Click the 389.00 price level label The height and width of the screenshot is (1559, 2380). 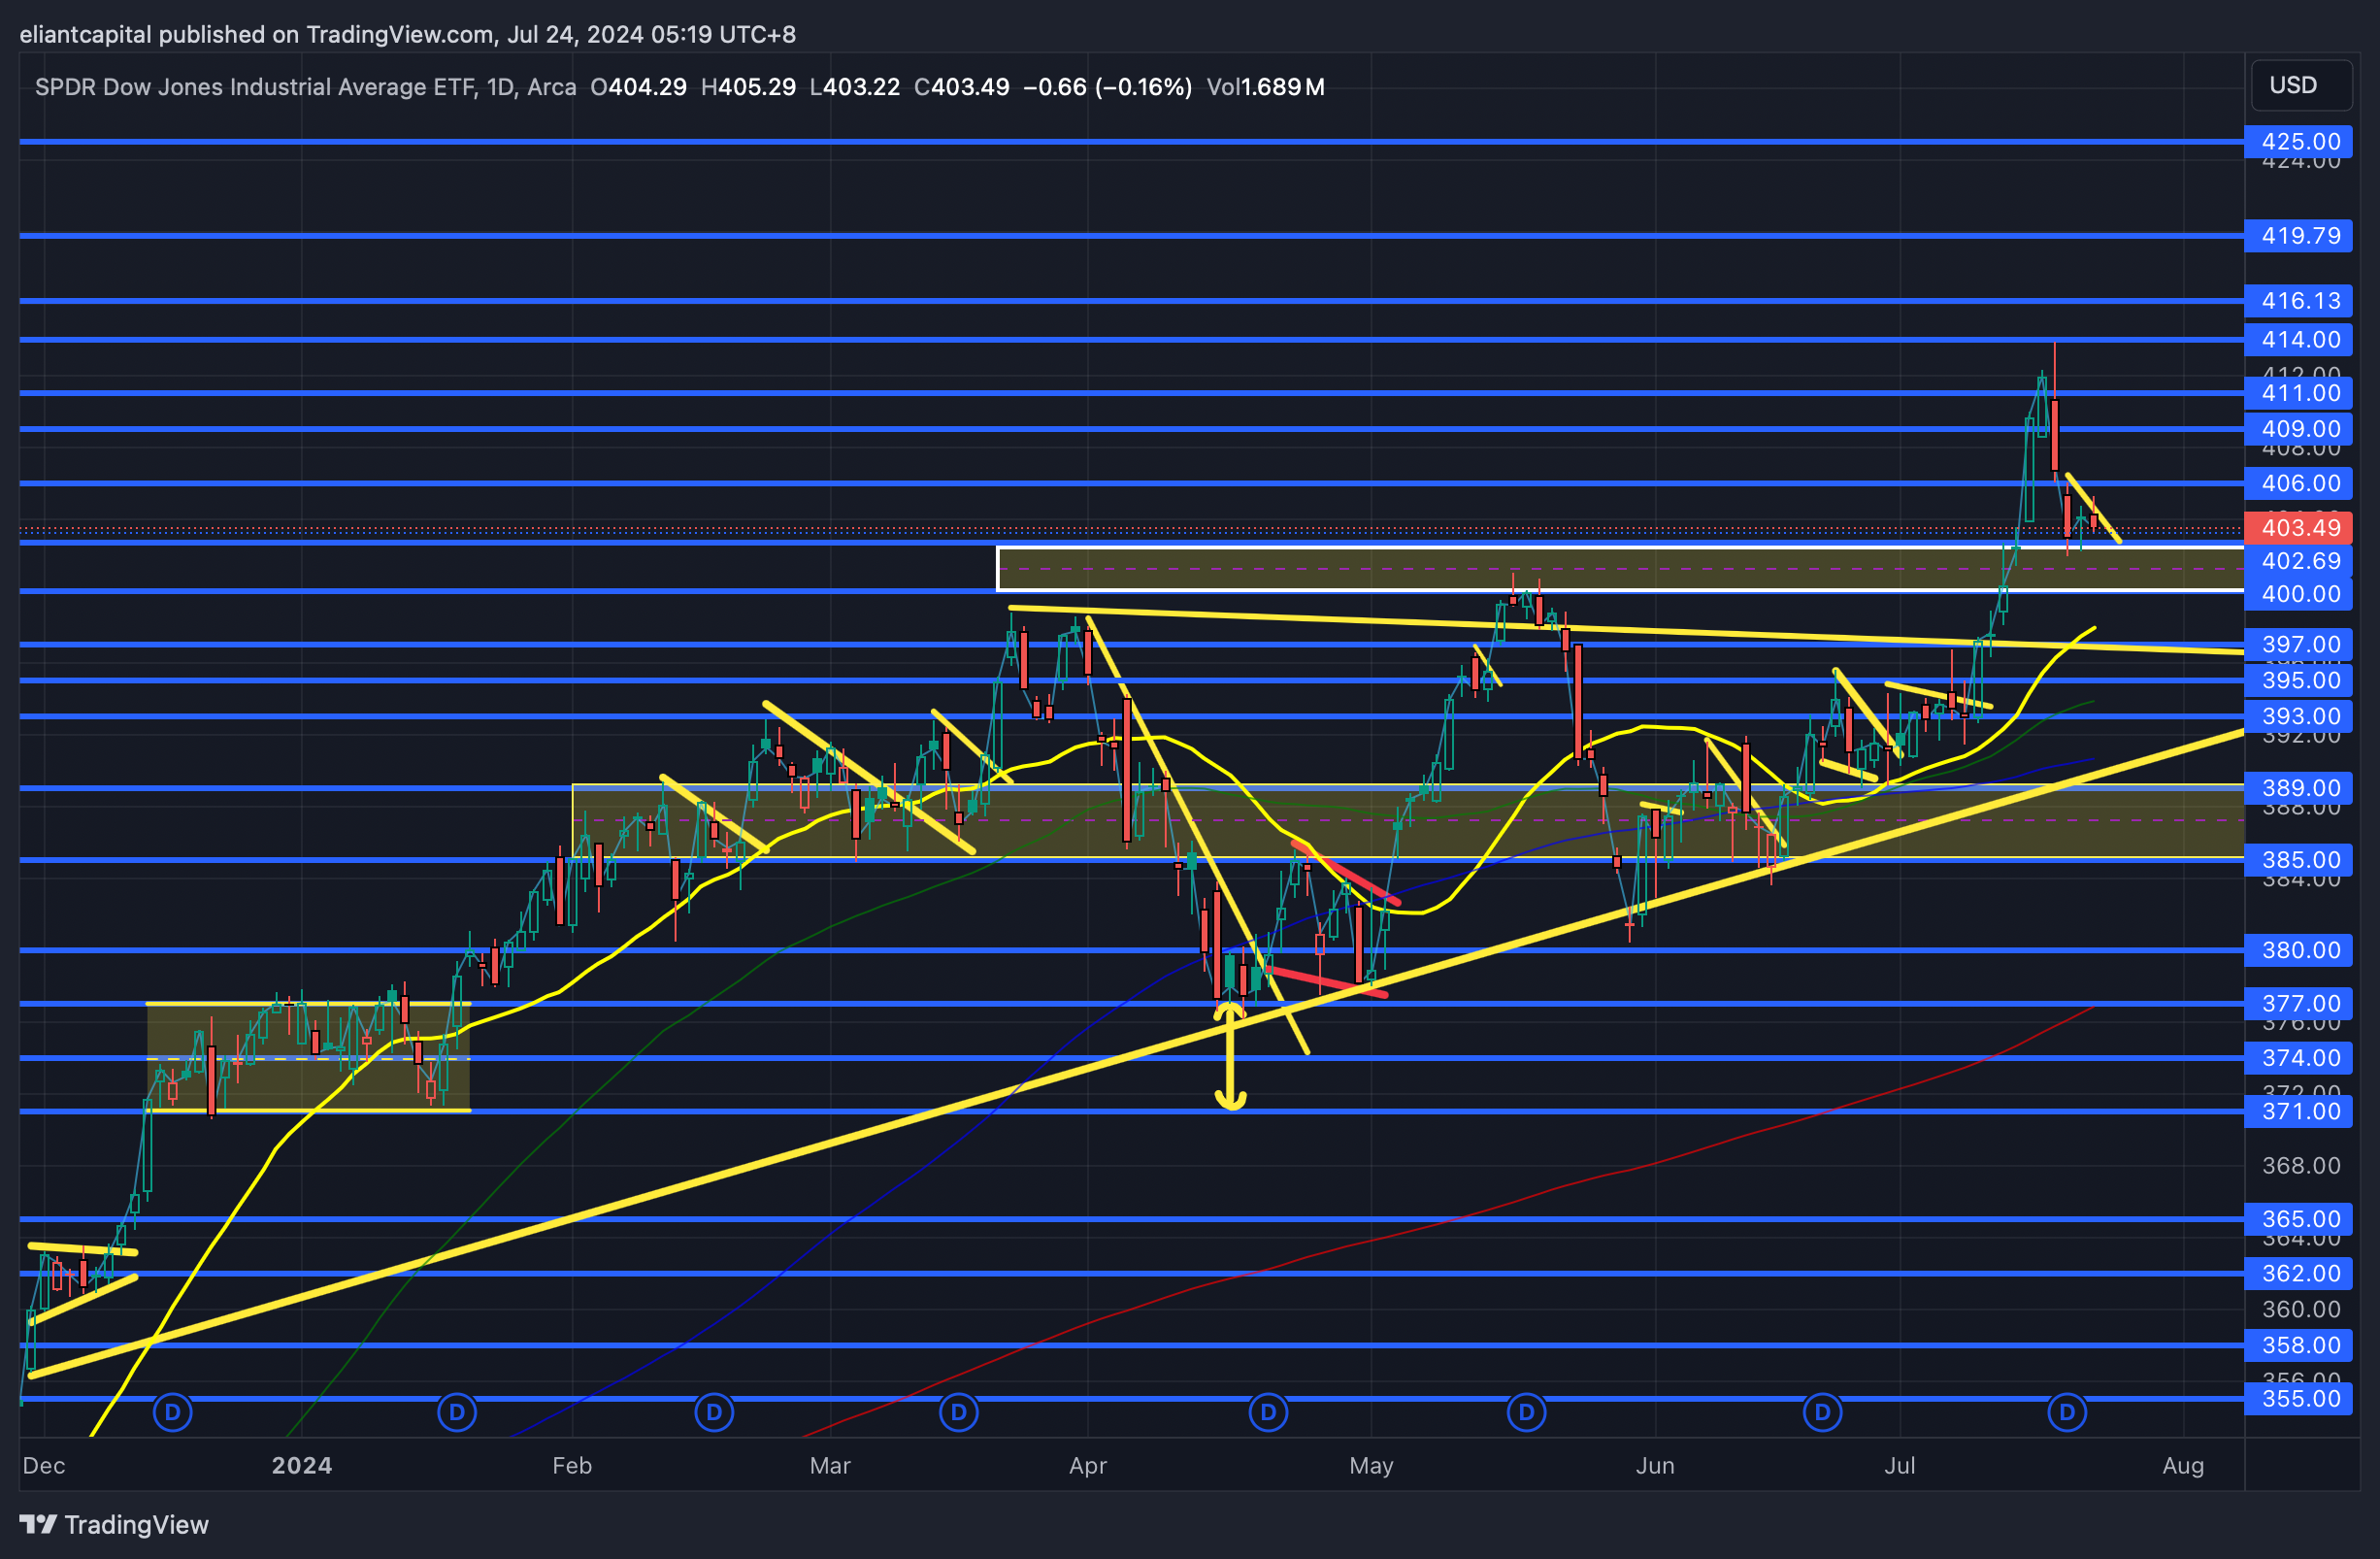pyautogui.click(x=2300, y=788)
